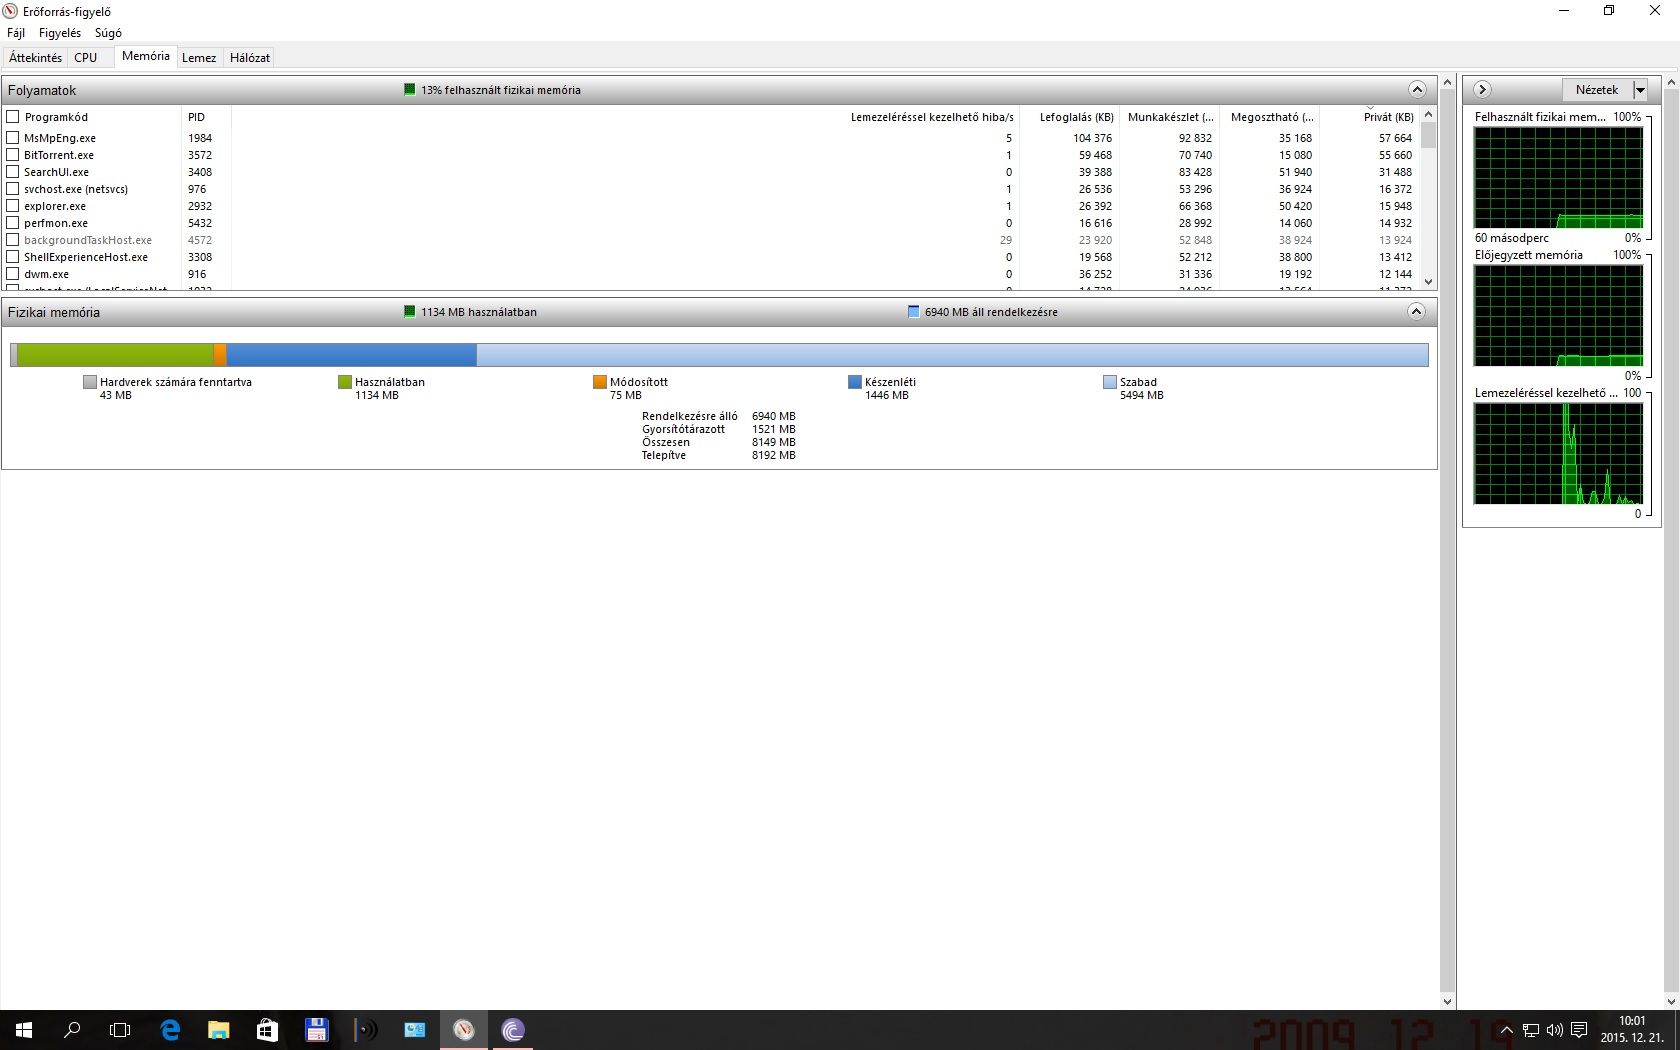Check the svchost.exe (netsvcs) process

pos(13,189)
